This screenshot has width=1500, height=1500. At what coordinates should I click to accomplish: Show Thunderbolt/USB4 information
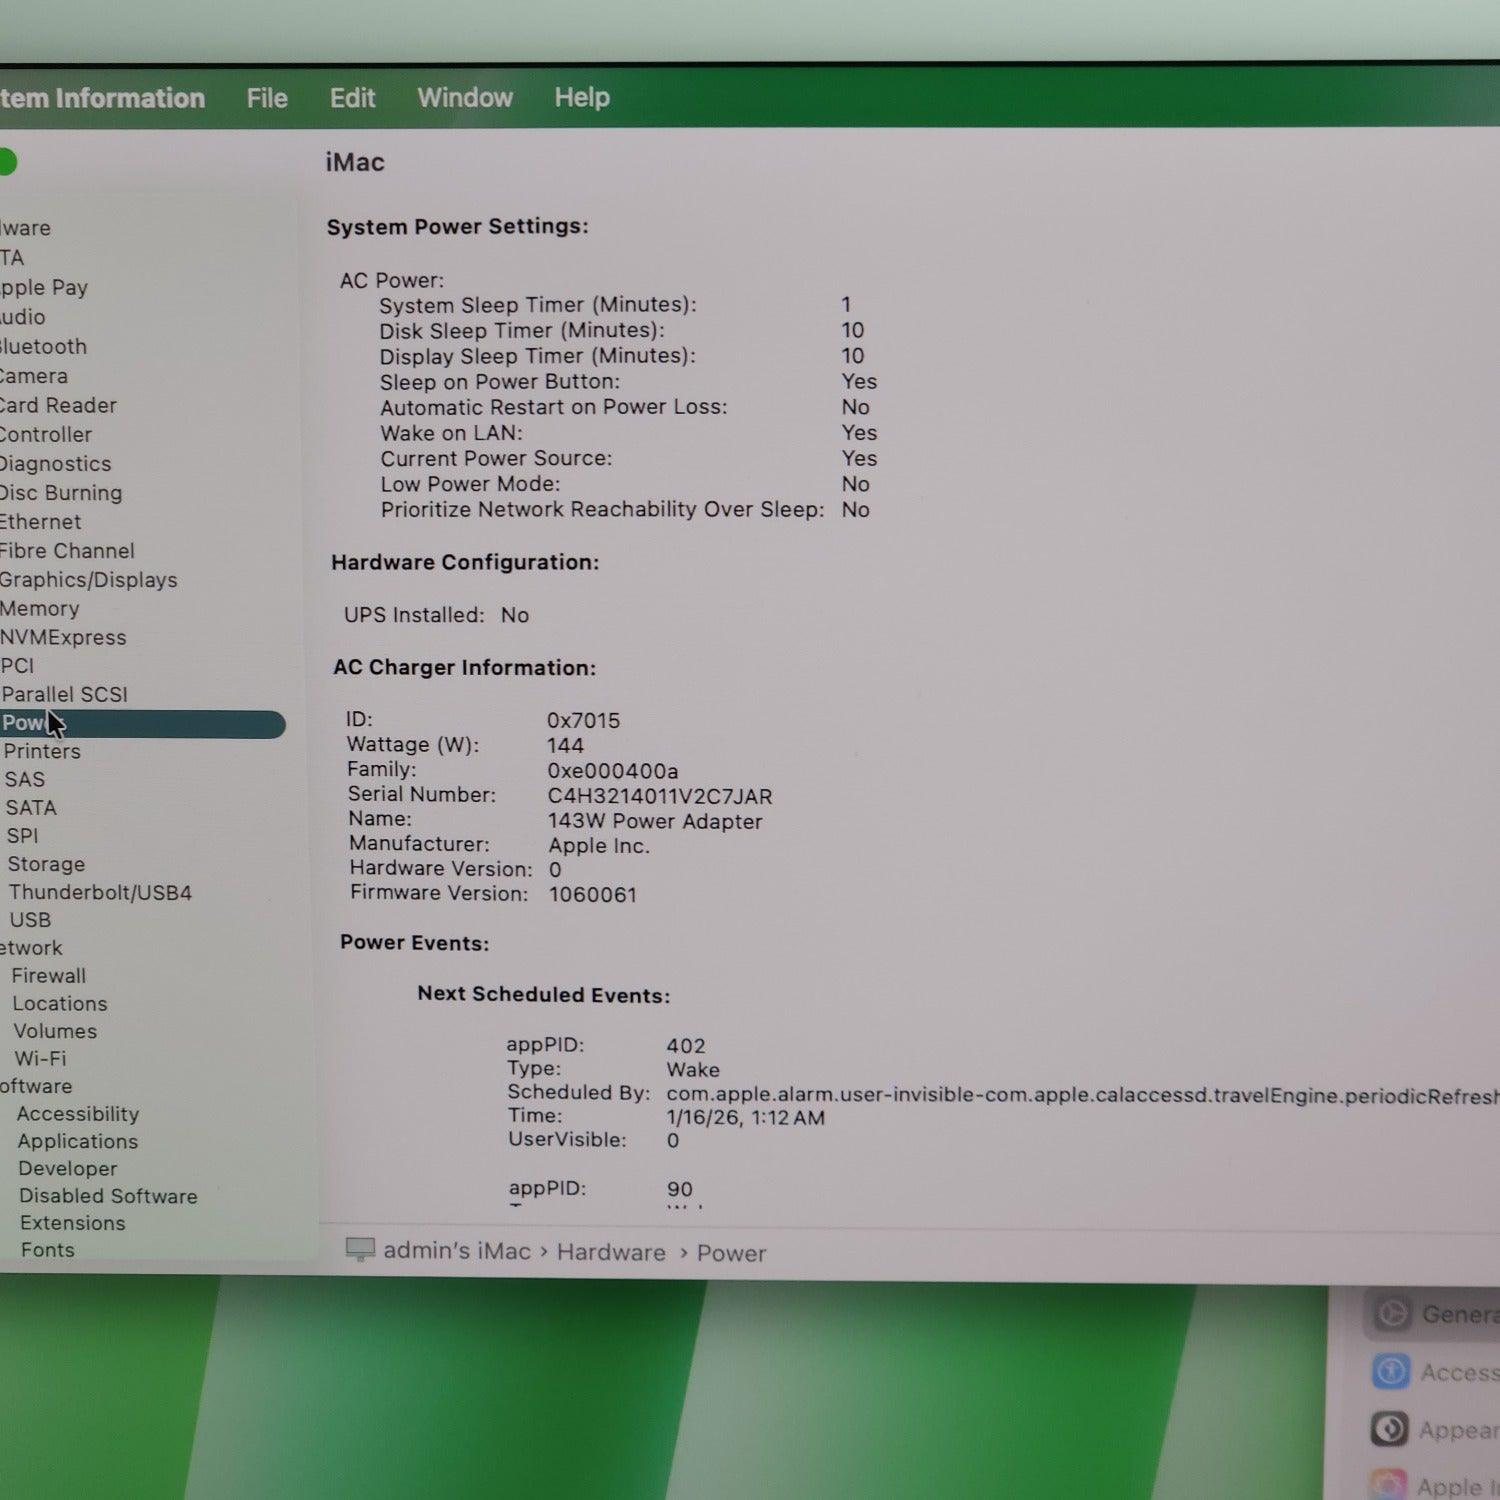[x=100, y=892]
